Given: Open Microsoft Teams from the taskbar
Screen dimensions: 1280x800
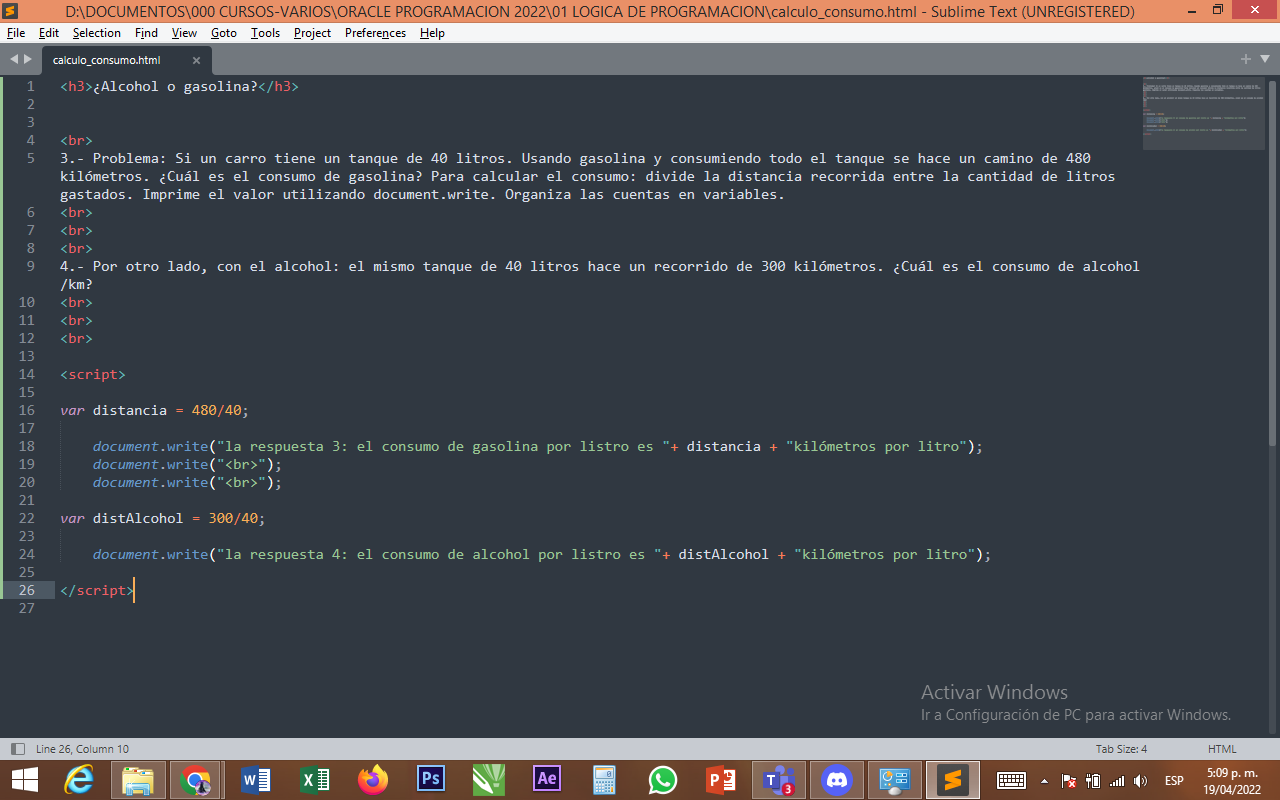Looking at the screenshot, I should click(778, 779).
